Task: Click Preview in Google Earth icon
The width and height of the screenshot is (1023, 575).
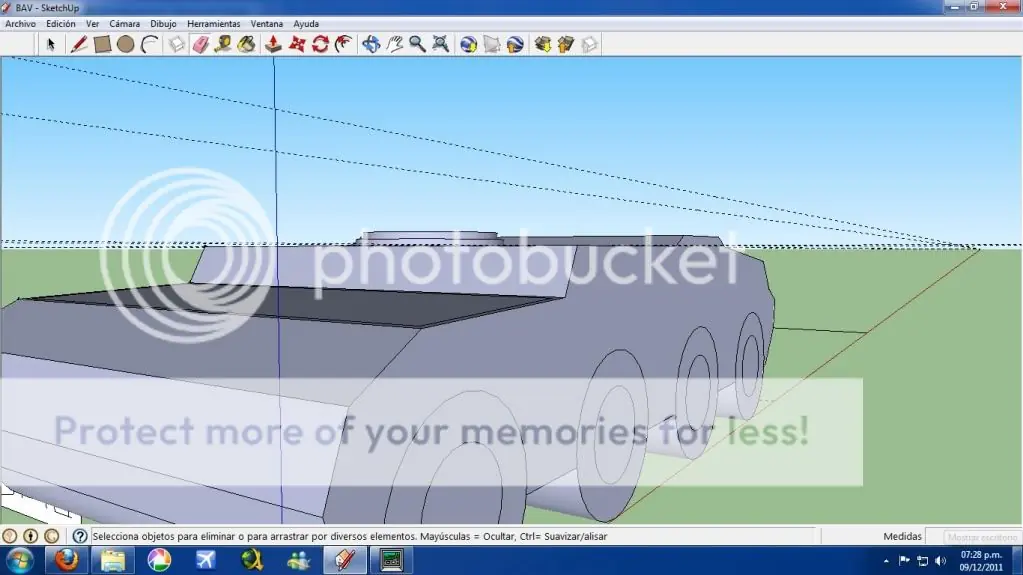Action: click(515, 44)
